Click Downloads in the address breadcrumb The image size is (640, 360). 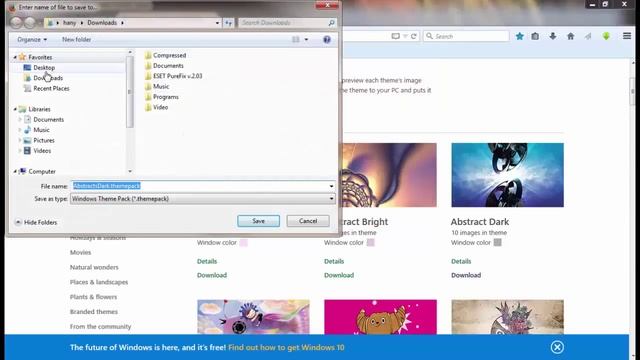[102, 23]
